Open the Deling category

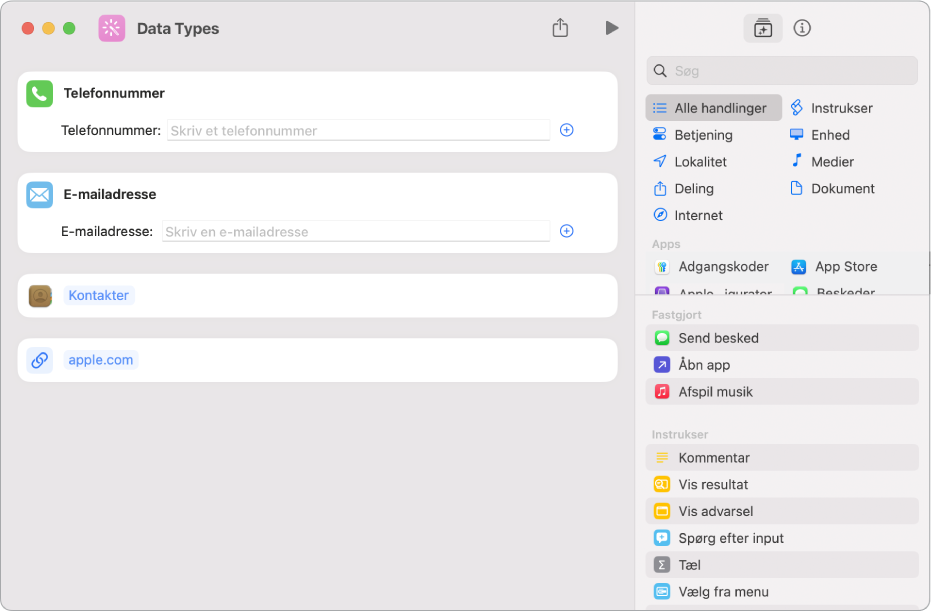pyautogui.click(x=683, y=188)
